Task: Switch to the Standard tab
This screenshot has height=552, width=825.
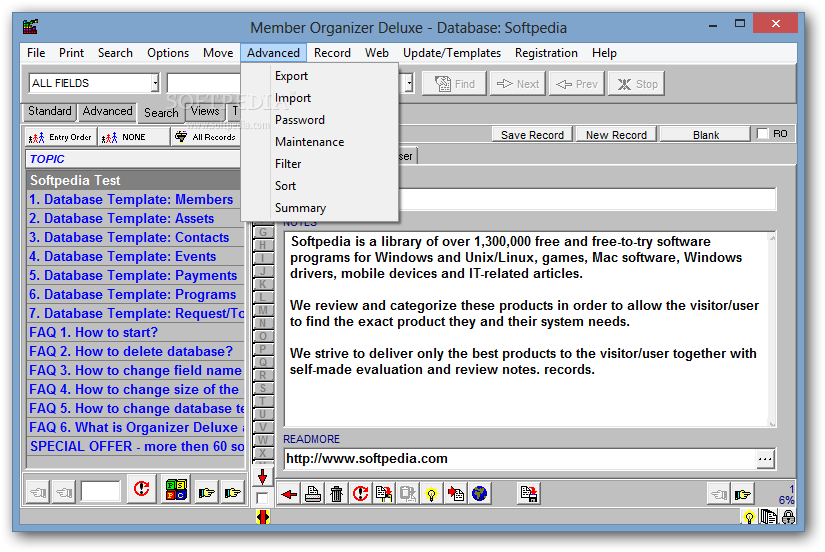Action: click(x=49, y=112)
